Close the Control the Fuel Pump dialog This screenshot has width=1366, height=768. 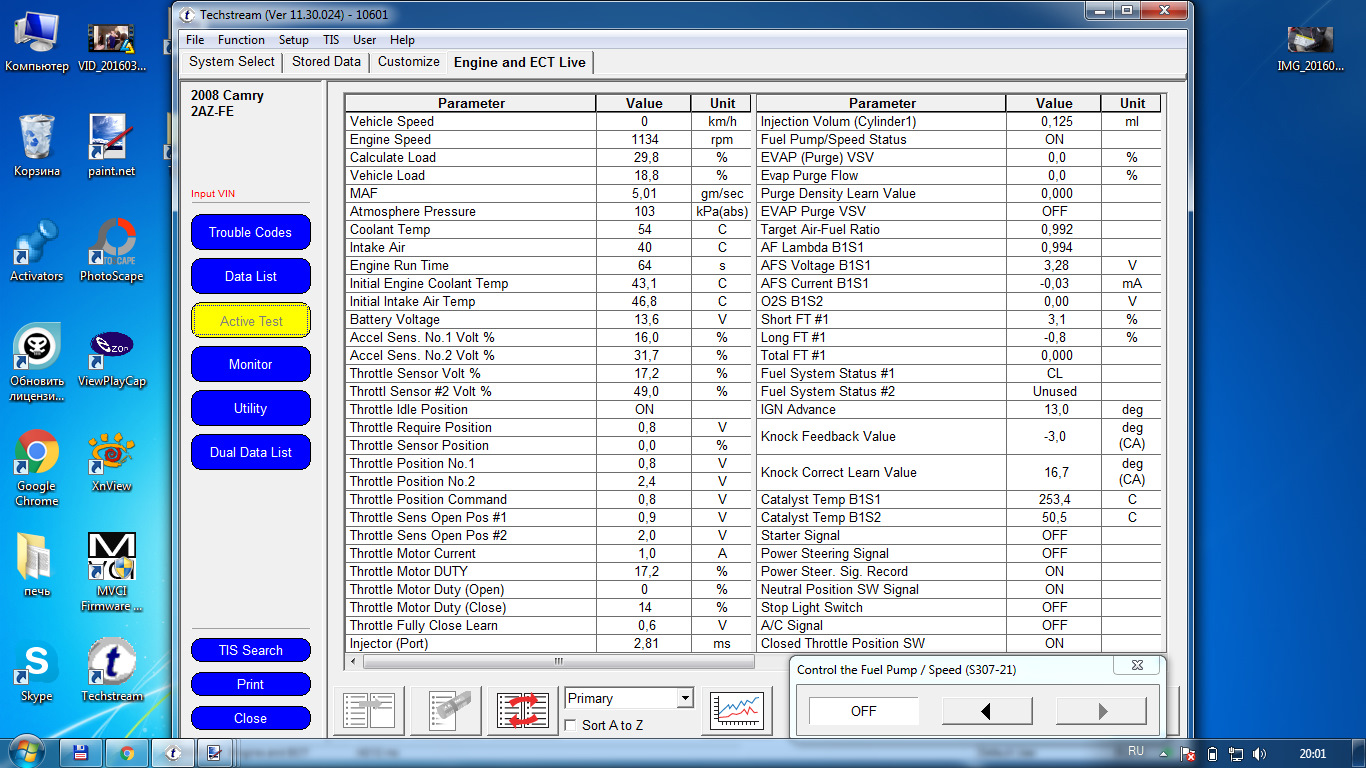coord(1137,665)
